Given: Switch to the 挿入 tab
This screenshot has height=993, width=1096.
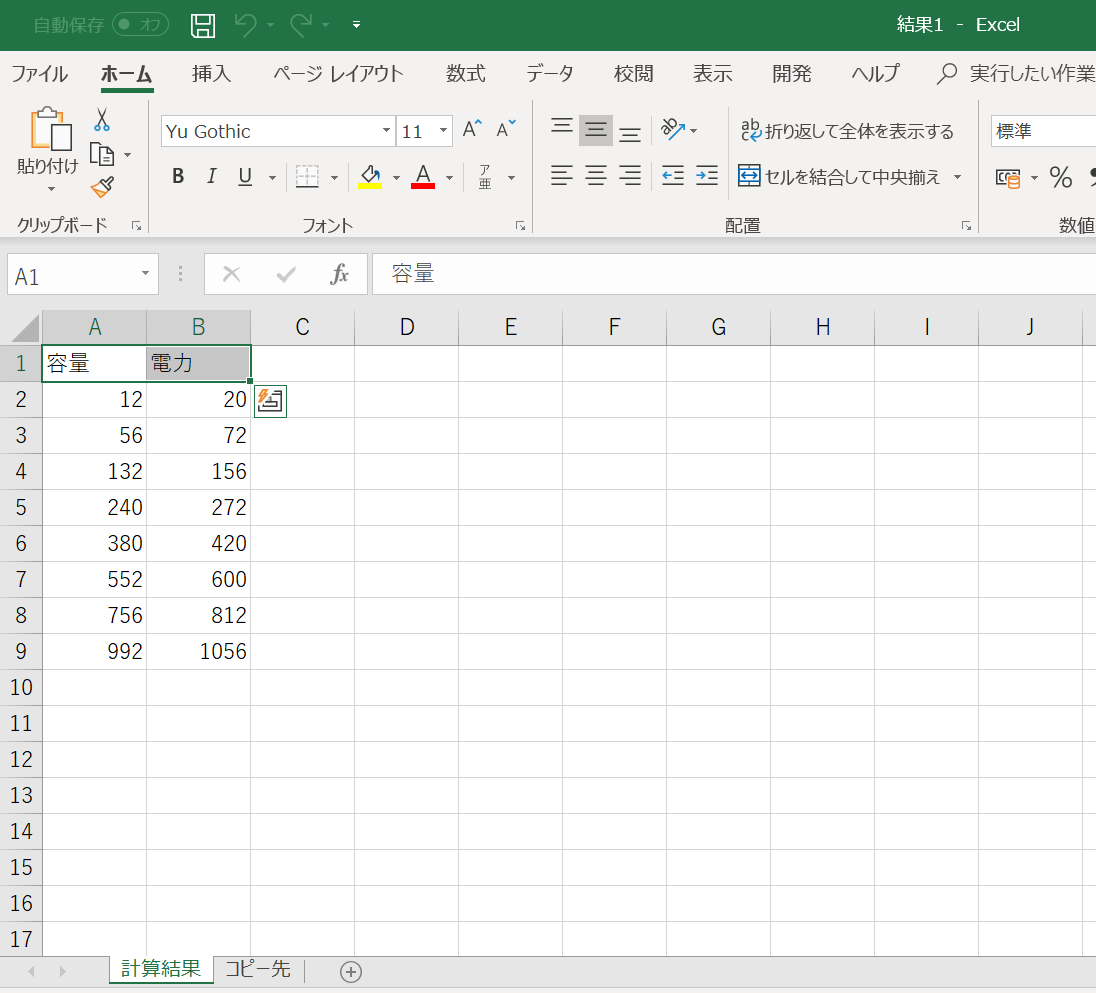Looking at the screenshot, I should point(211,73).
